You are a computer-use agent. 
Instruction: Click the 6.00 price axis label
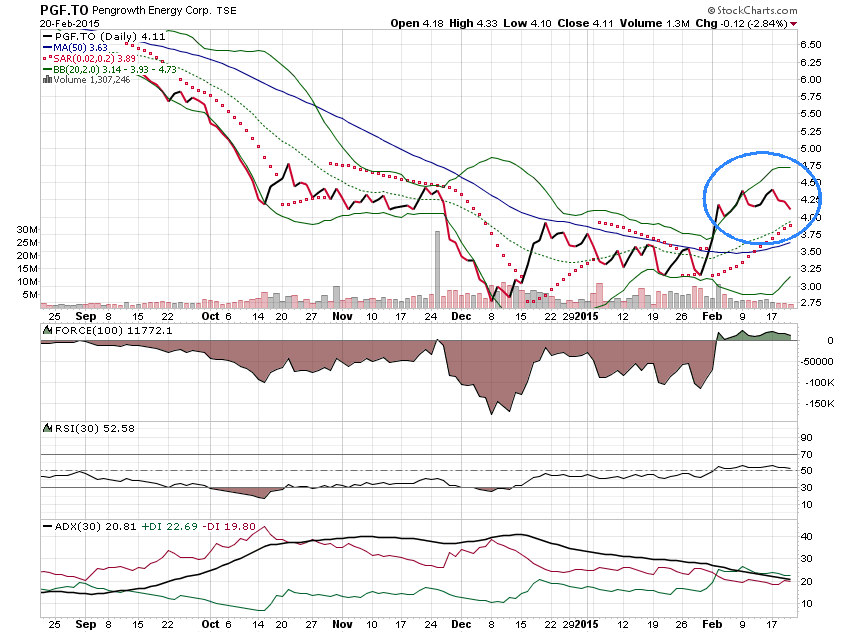(x=811, y=79)
